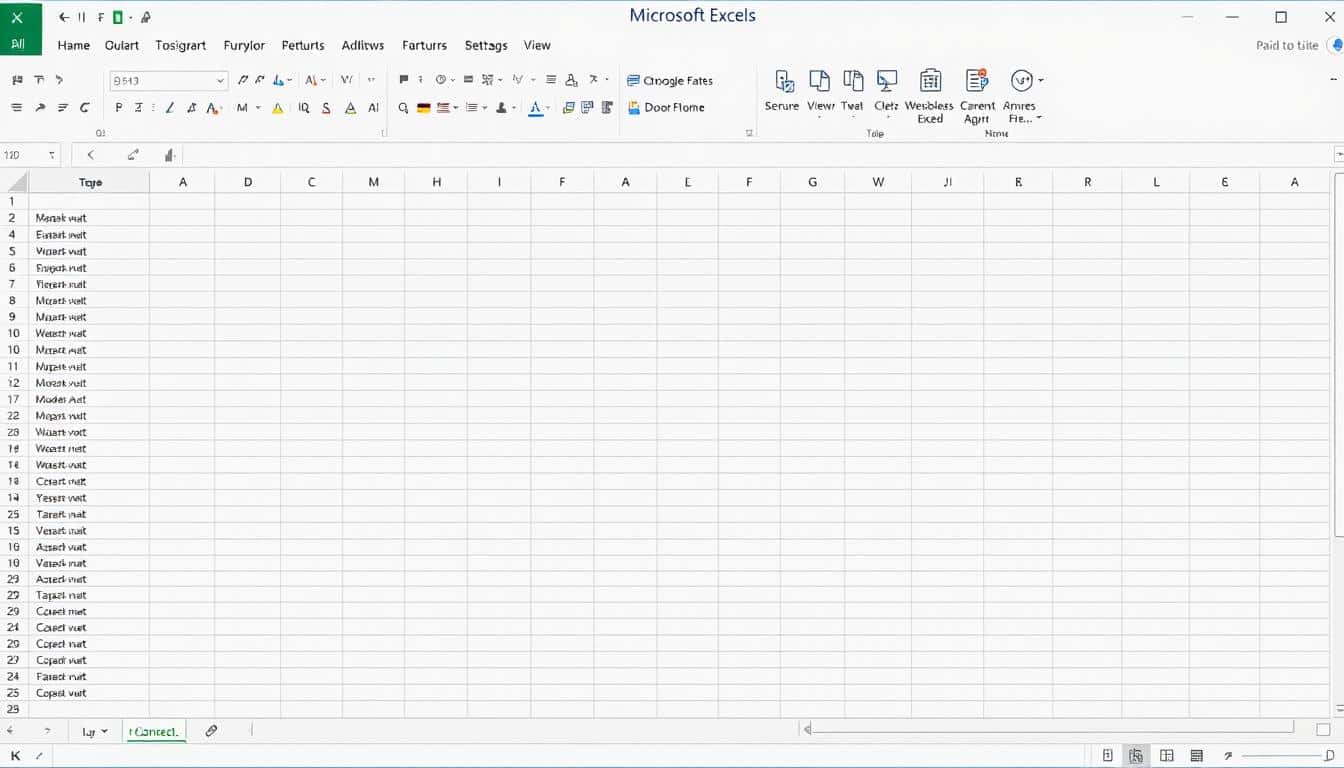Click the IQ icon in ribbon
The width and height of the screenshot is (1344, 768).
[x=303, y=108]
